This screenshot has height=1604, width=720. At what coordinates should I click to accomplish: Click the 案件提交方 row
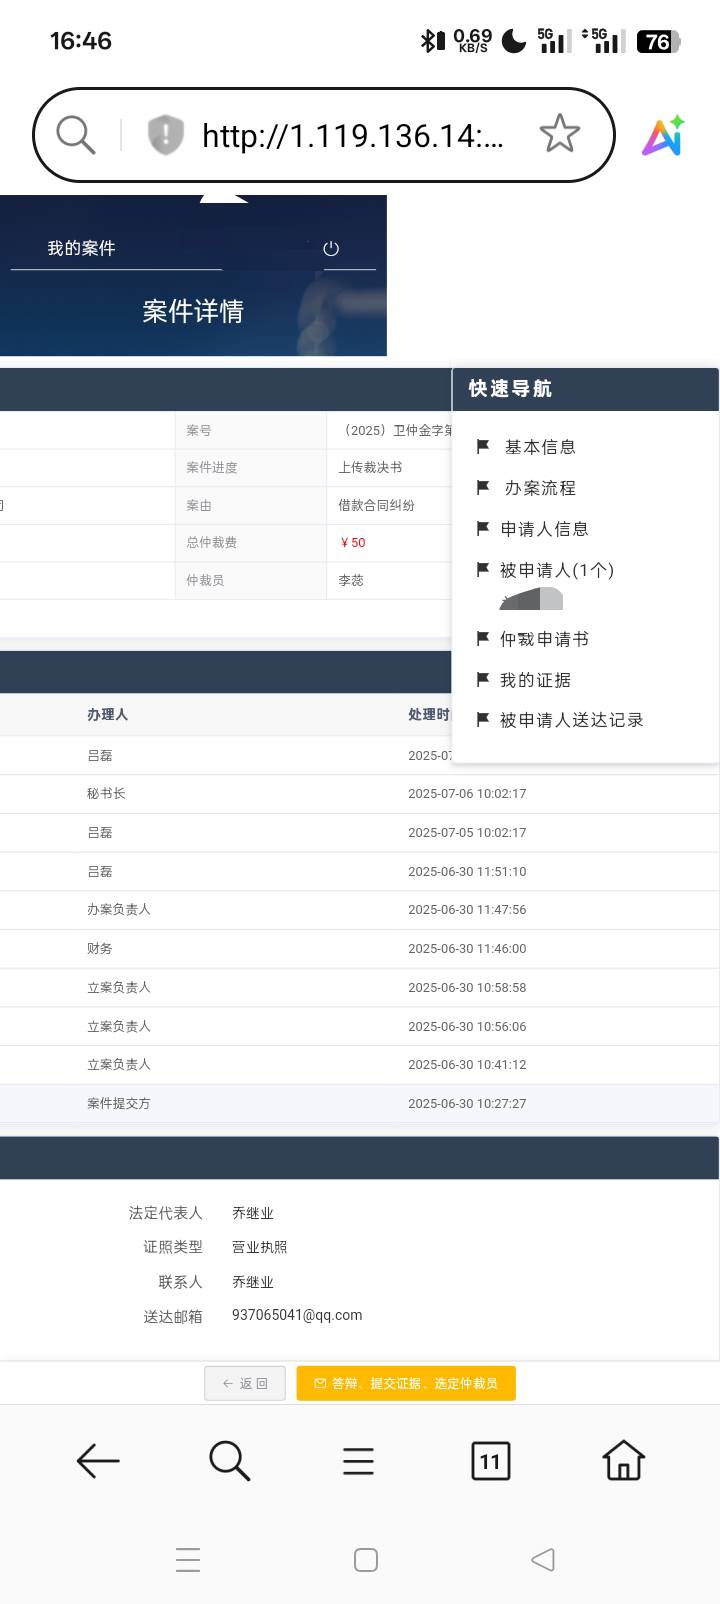(x=360, y=1104)
